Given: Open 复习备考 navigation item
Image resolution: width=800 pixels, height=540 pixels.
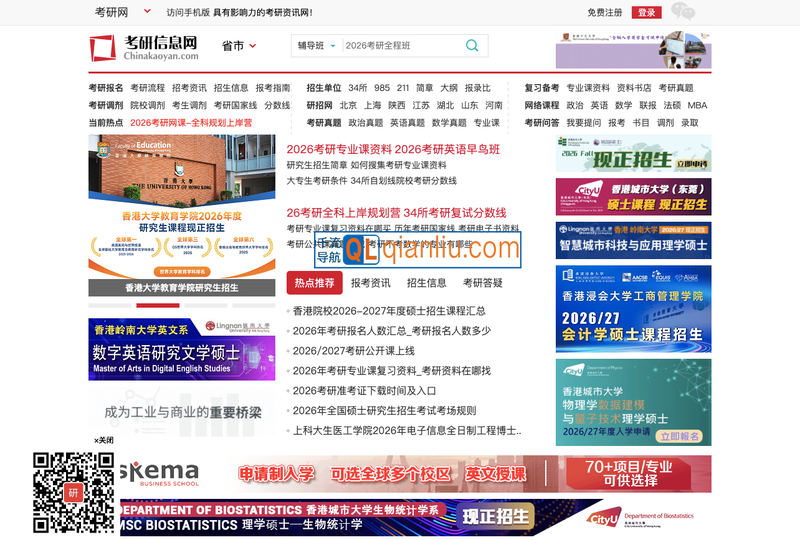Looking at the screenshot, I should tap(542, 88).
